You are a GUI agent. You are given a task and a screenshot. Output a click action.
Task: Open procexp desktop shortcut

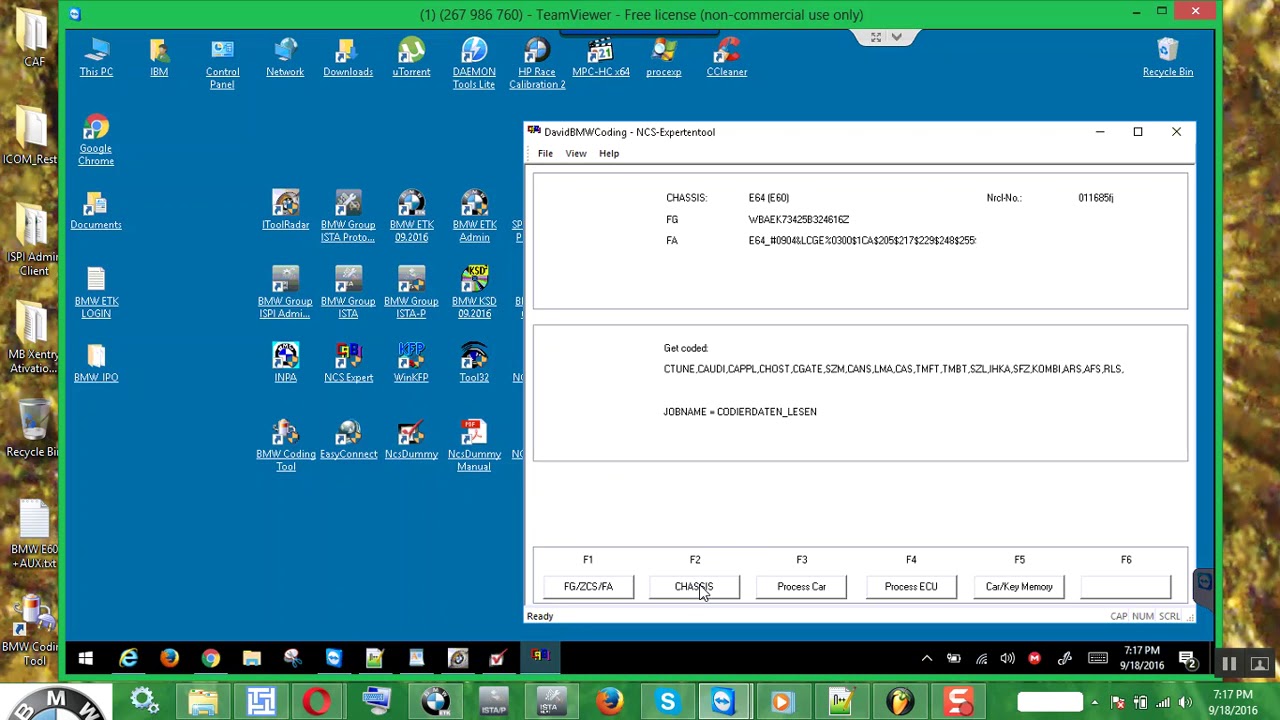pos(664,58)
